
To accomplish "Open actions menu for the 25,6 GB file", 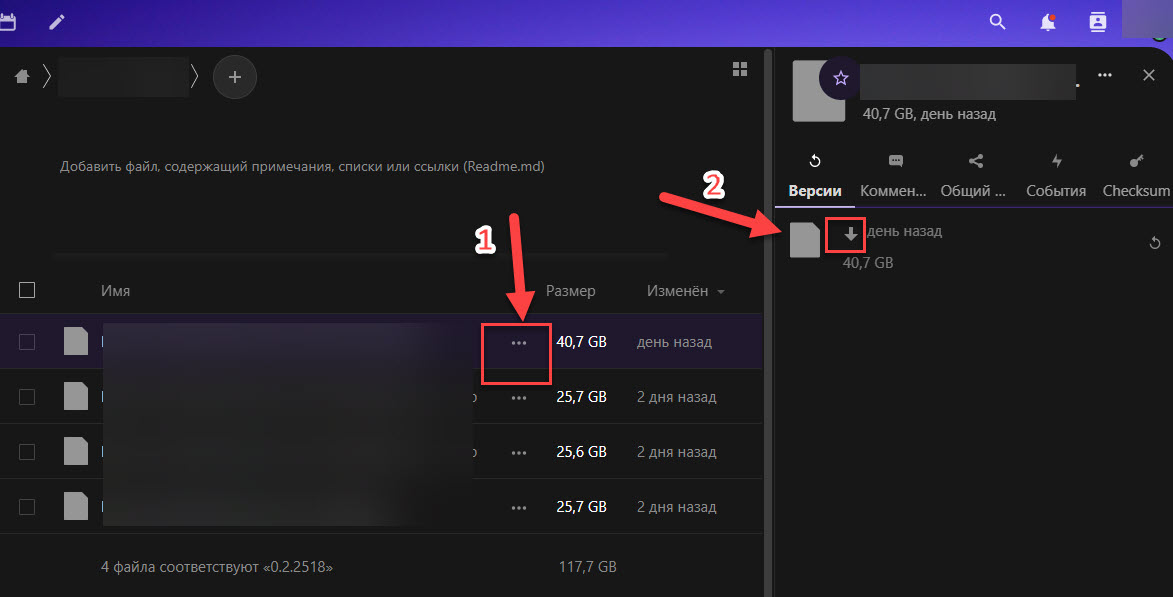I will click(x=518, y=453).
